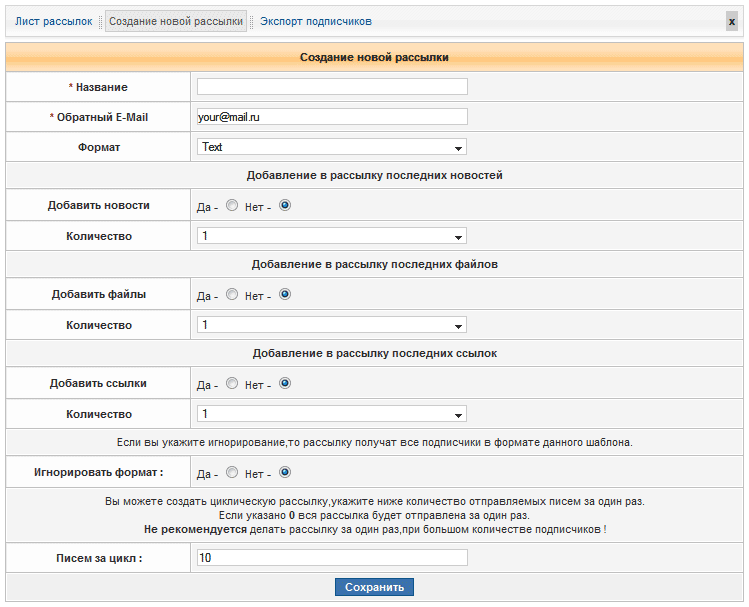Image resolution: width=749 pixels, height=607 pixels.
Task: Select Нет for Добавить новости
Action: coord(284,206)
